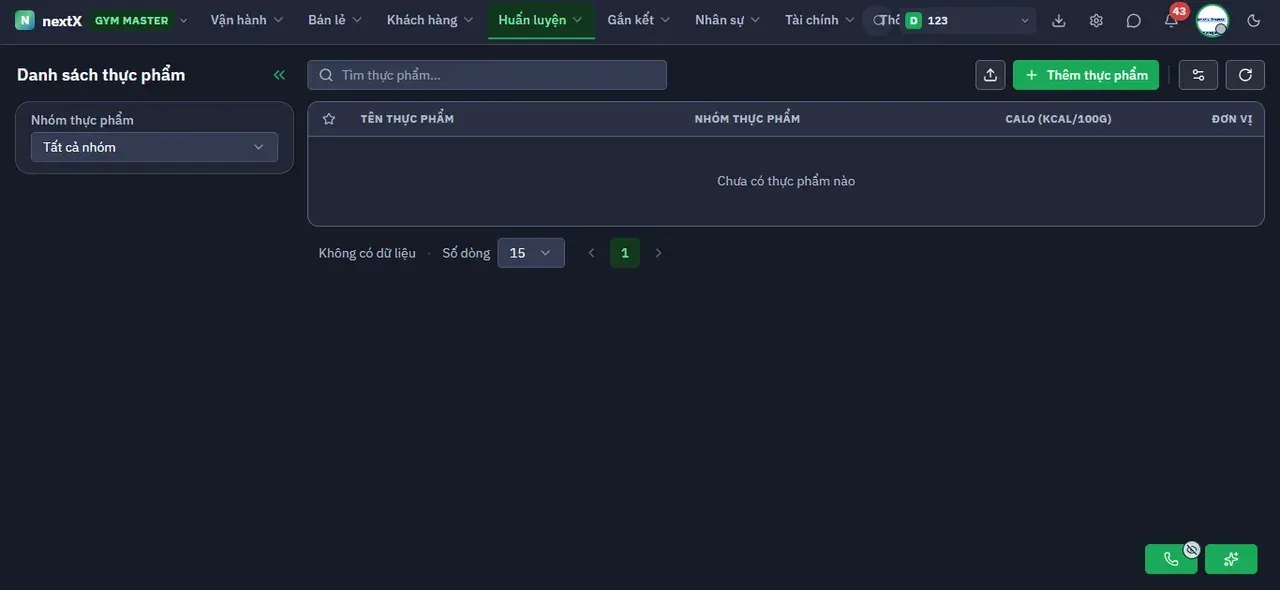
Task: Open the chat messages icon
Action: tap(1134, 20)
